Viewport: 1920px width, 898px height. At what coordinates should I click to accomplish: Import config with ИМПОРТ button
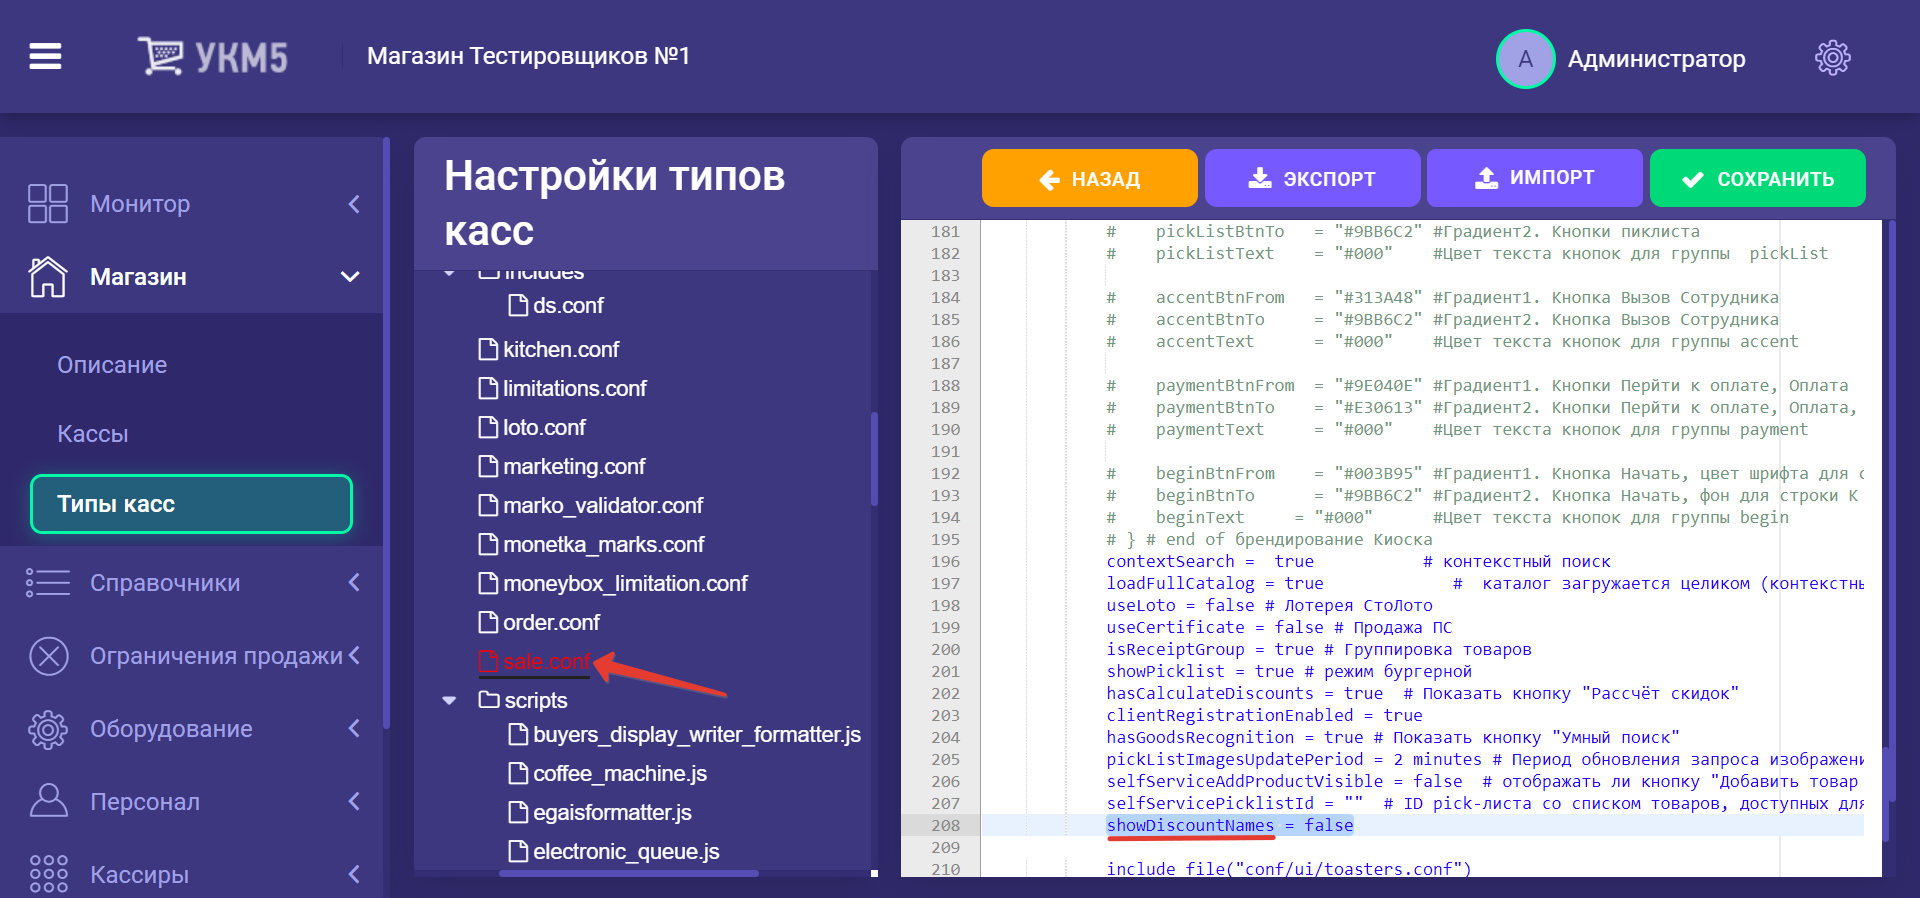1534,178
